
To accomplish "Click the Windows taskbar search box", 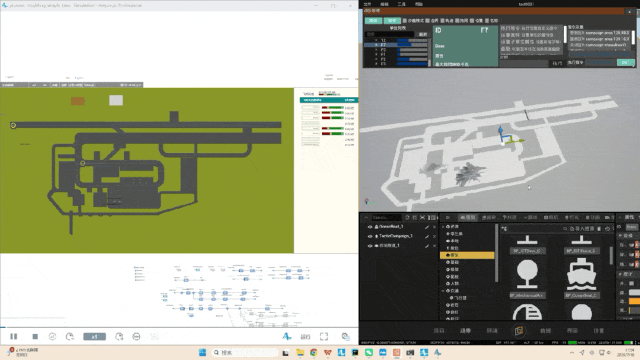I will tap(245, 353).
